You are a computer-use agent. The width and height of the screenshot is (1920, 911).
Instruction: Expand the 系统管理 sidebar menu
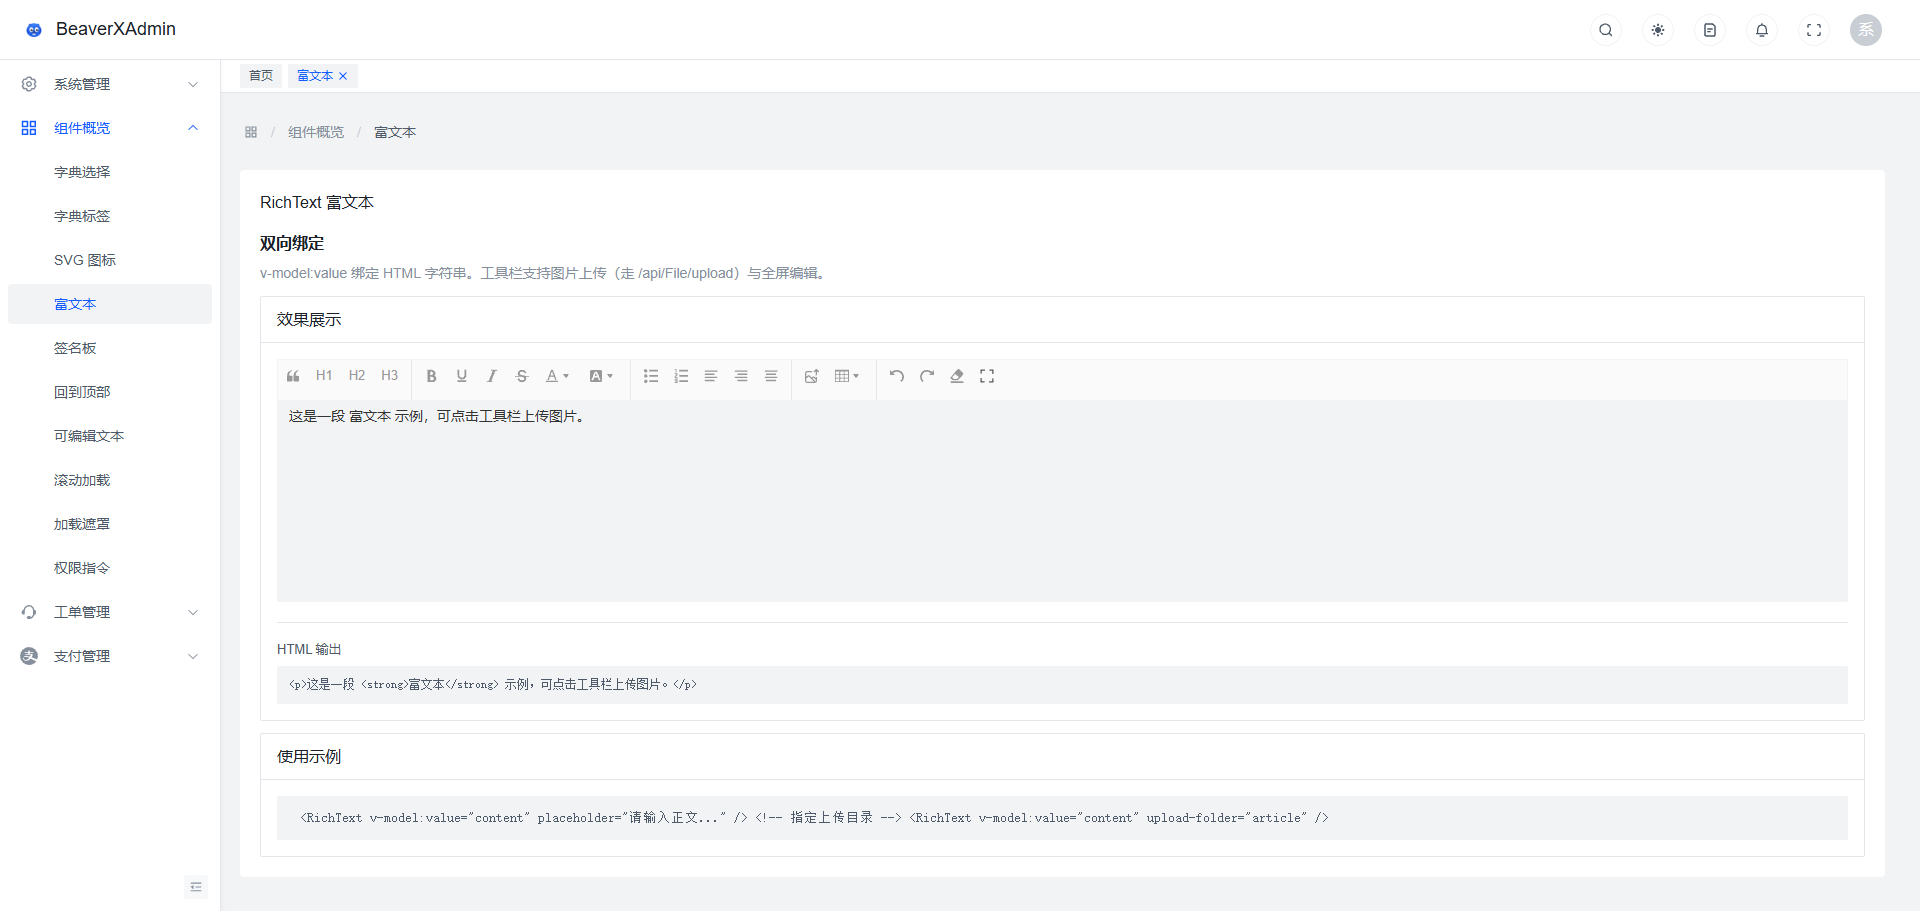point(110,84)
